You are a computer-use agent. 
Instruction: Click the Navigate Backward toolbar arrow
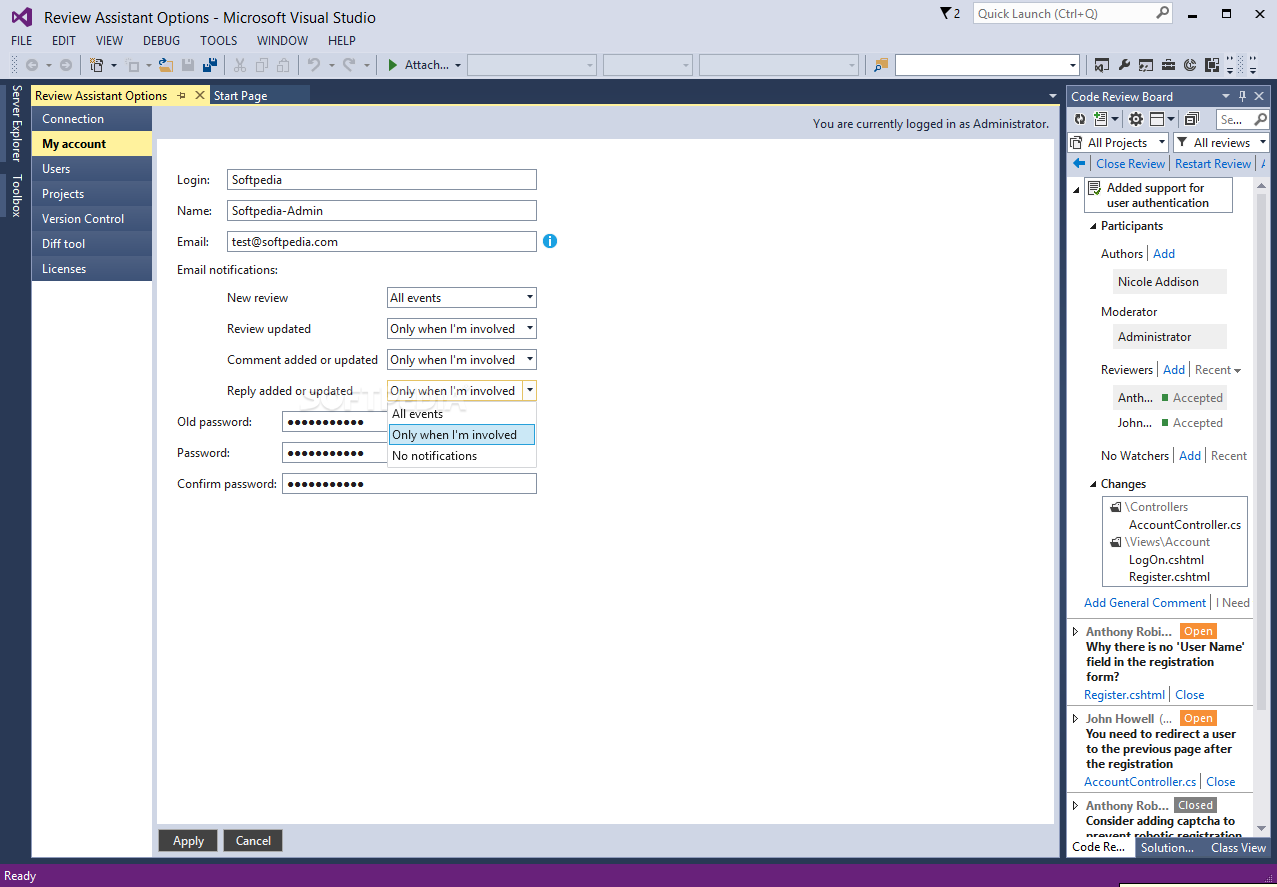click(32, 65)
